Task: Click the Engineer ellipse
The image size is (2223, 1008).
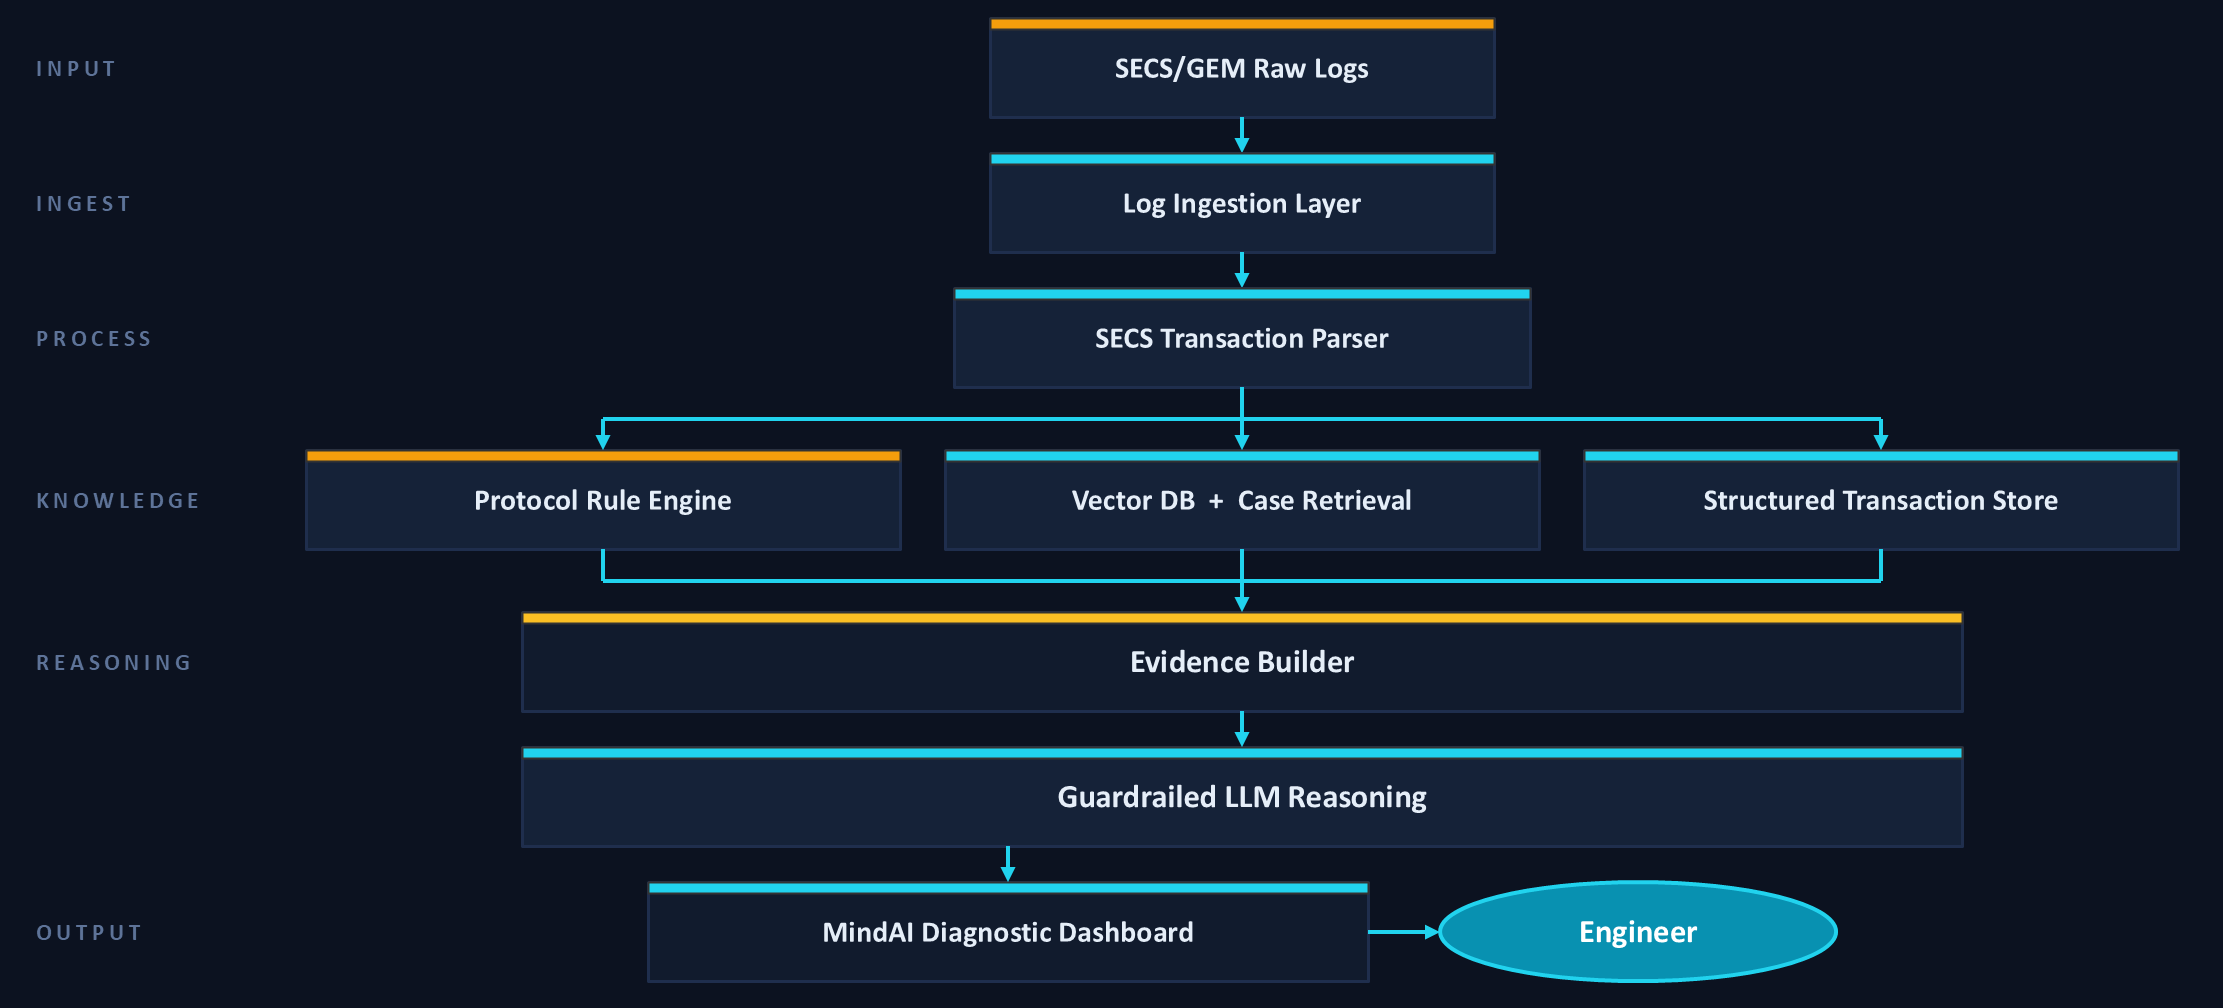Action: [x=1638, y=932]
